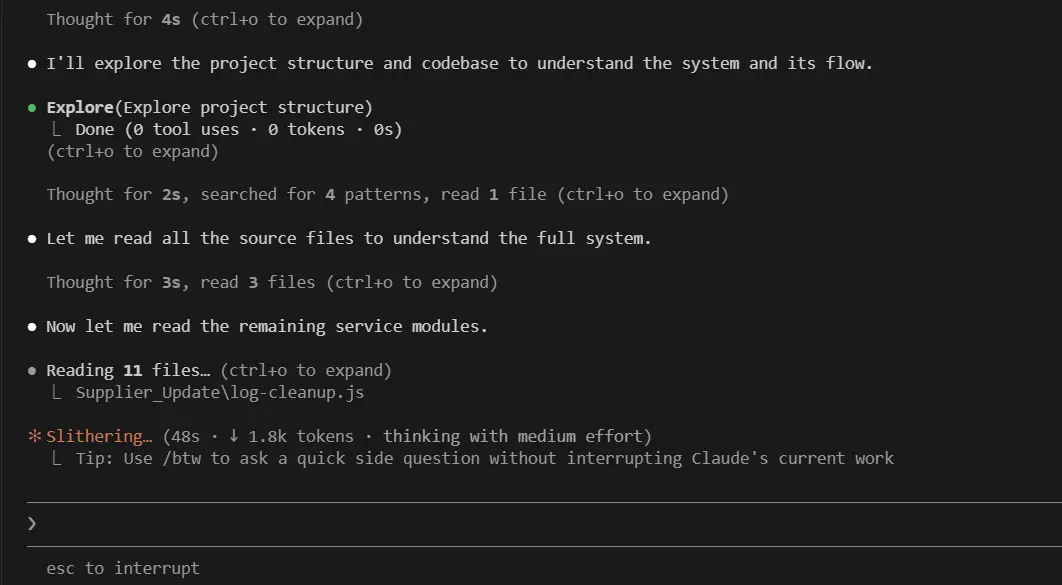This screenshot has height=585, width=1062.
Task: Expand the 'Thought for 2s, searched for 4 patterns' line
Action: 387,194
